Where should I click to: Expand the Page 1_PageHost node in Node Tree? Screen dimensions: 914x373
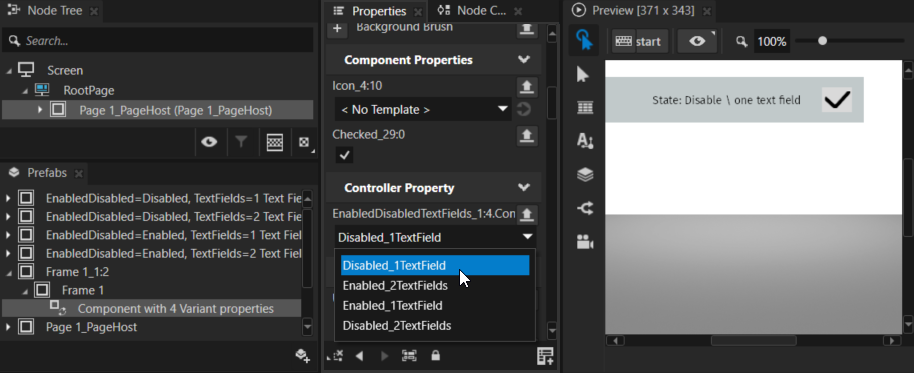pyautogui.click(x=40, y=110)
